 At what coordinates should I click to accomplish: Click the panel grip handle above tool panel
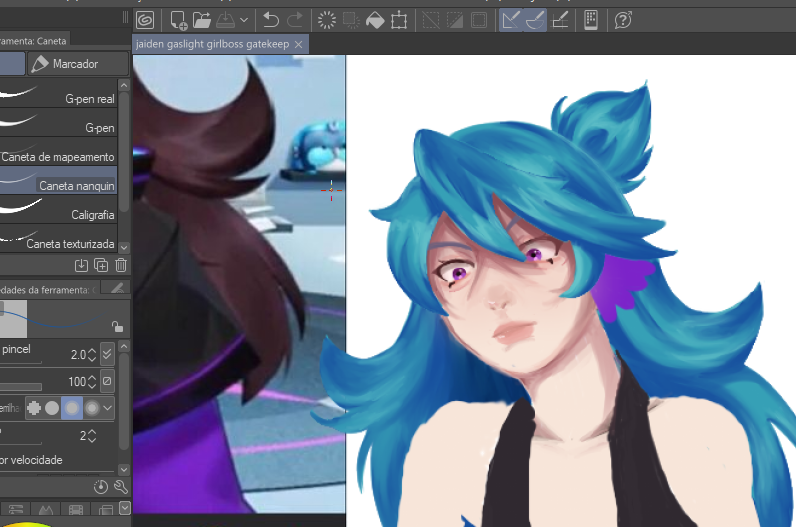click(125, 18)
